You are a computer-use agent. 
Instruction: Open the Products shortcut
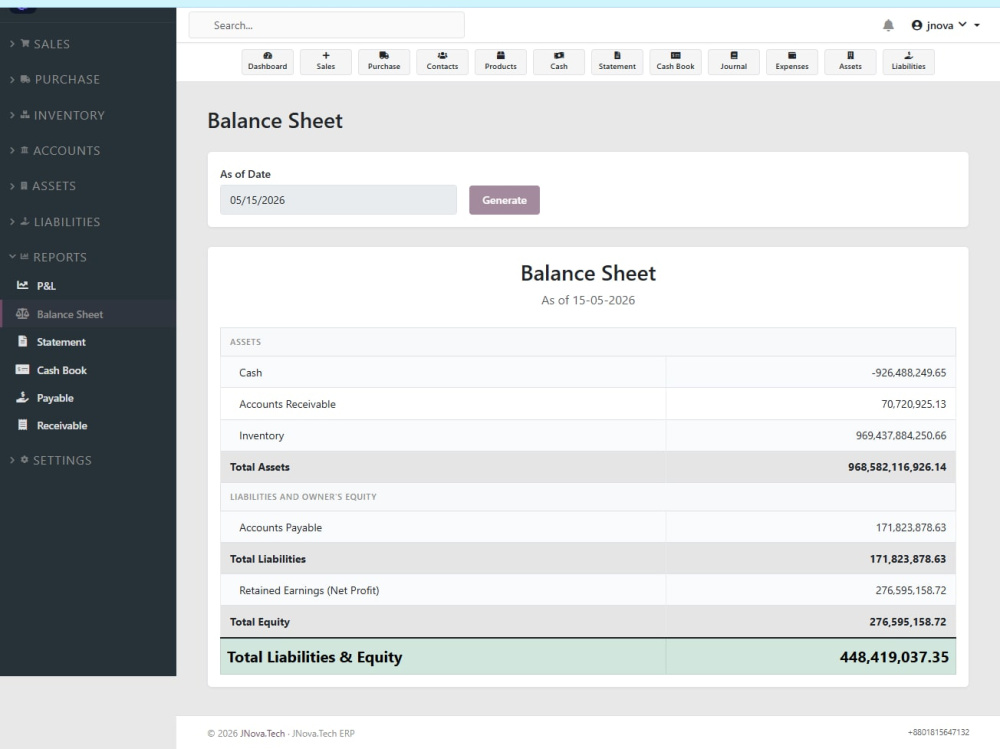(x=501, y=61)
